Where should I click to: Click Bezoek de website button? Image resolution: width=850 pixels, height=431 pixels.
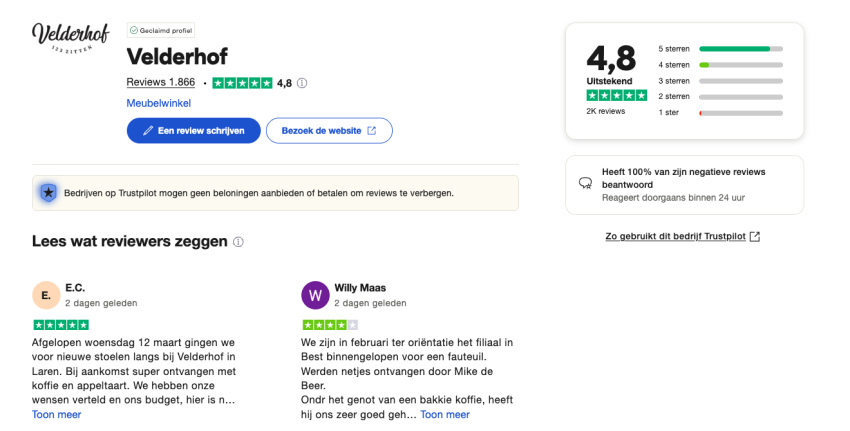329,130
